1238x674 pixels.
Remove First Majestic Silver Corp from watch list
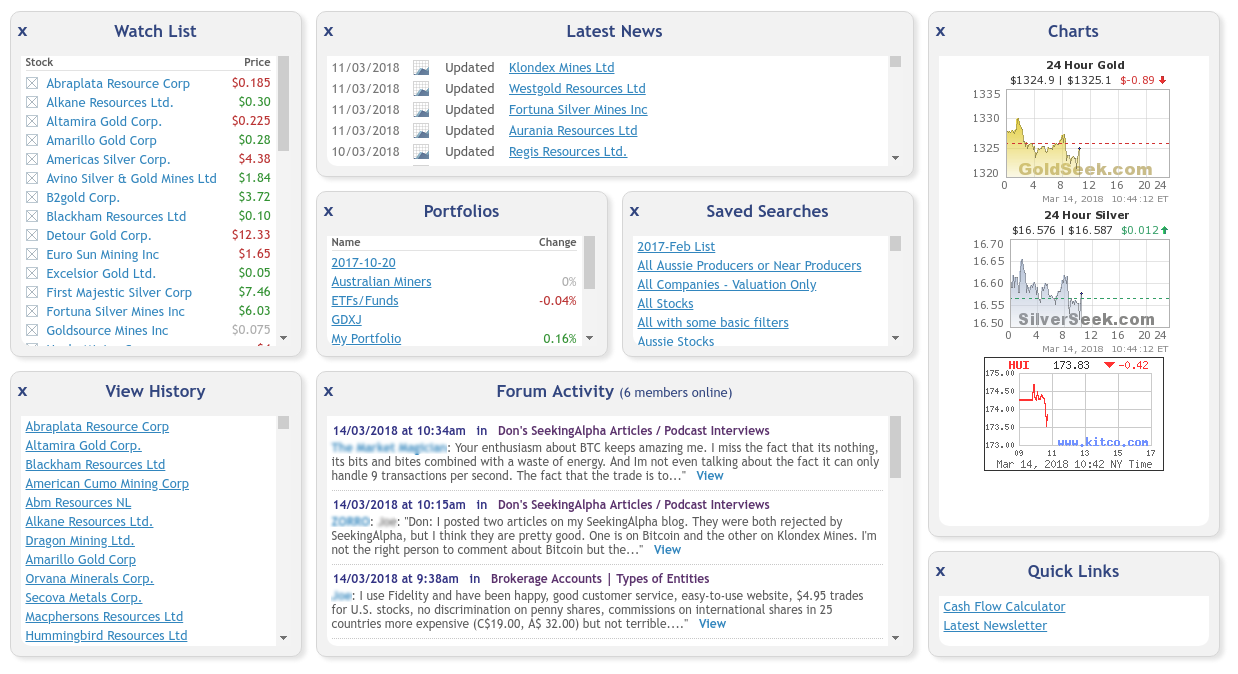32,293
